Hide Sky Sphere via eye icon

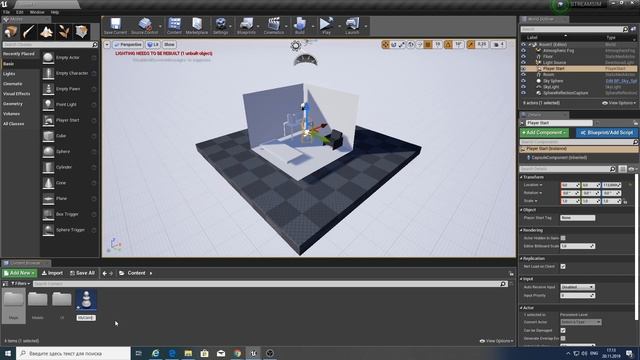(x=523, y=81)
